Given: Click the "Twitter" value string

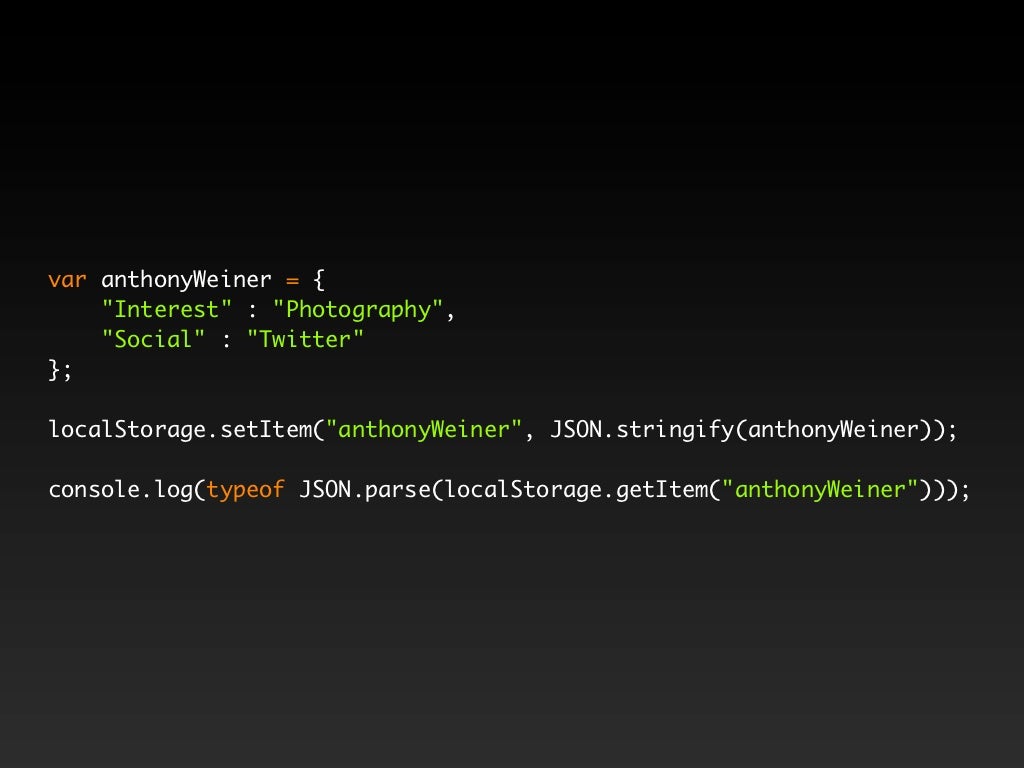Looking at the screenshot, I should coord(305,340).
